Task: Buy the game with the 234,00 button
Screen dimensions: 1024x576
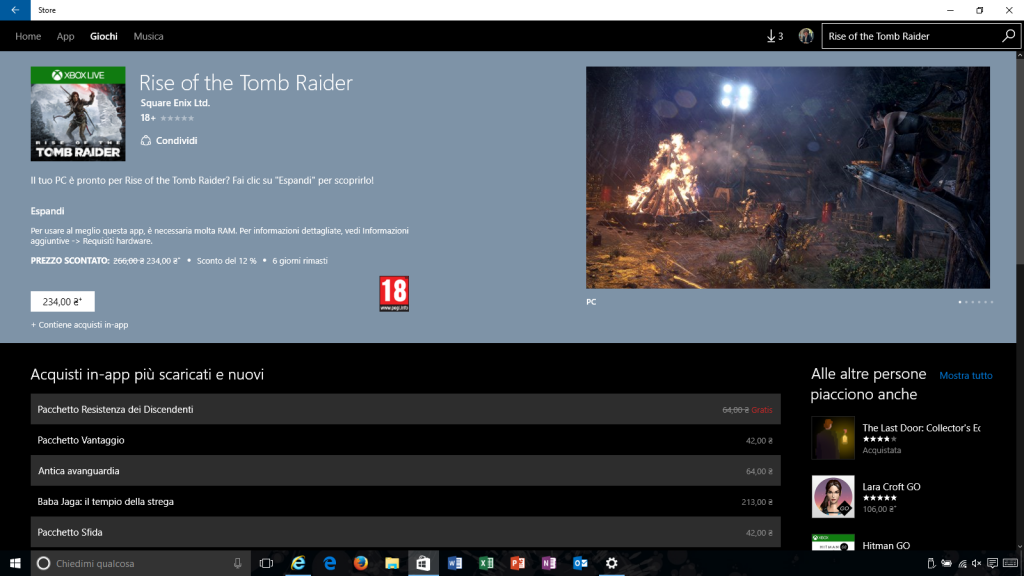Action: (63, 301)
